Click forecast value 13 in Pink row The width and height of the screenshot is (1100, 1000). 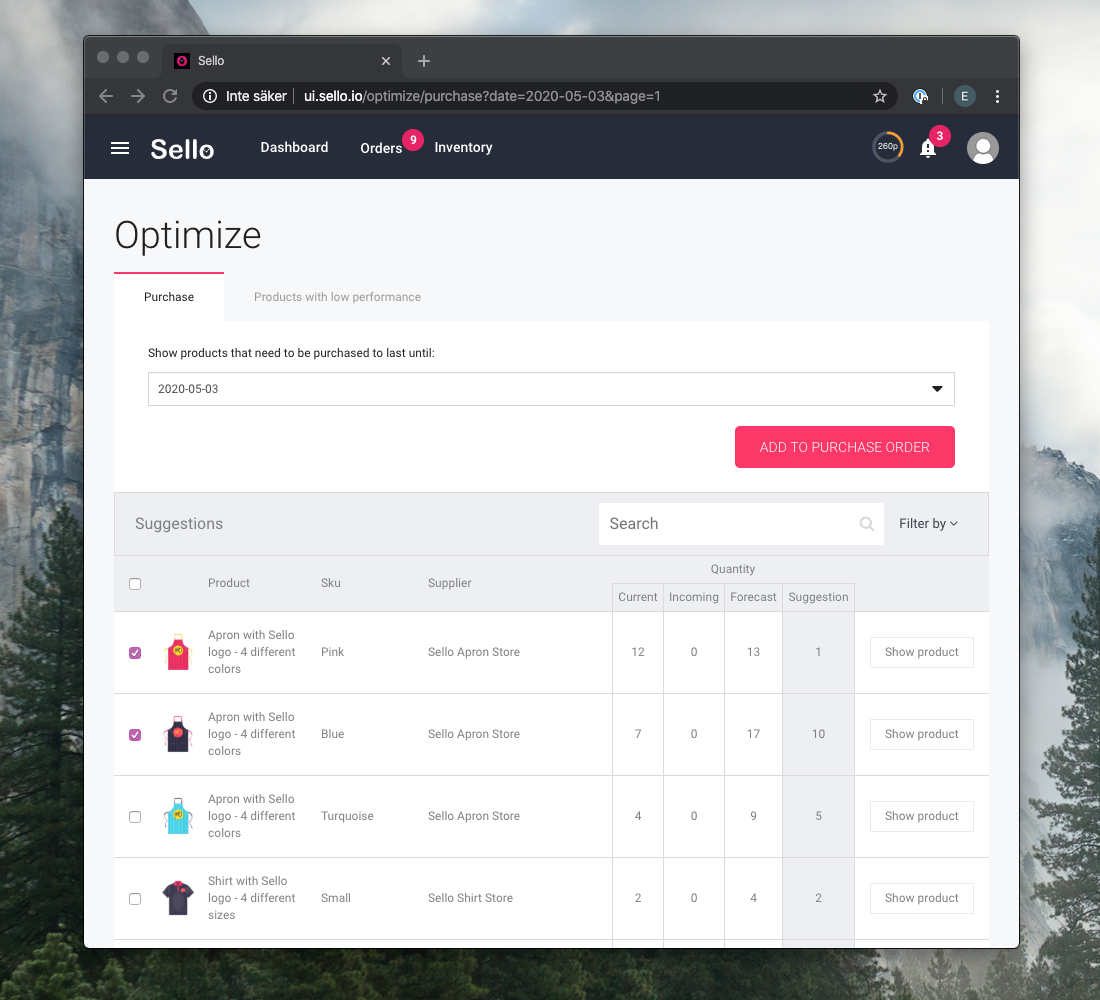753,652
